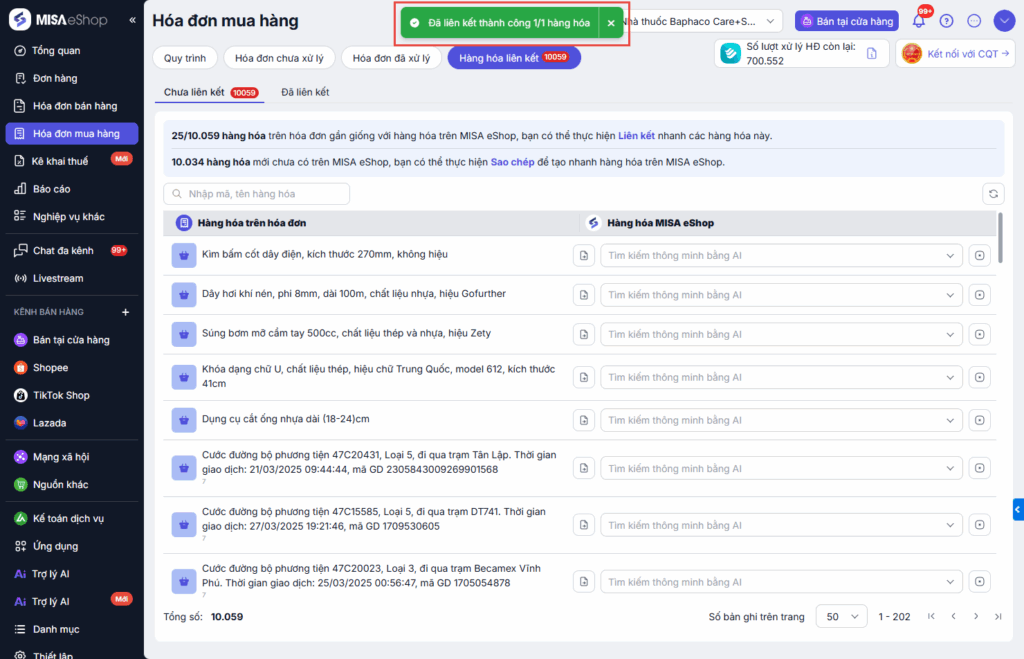The height and width of the screenshot is (659, 1024).
Task: Open Tổng quan in sidebar
Action: (72, 50)
